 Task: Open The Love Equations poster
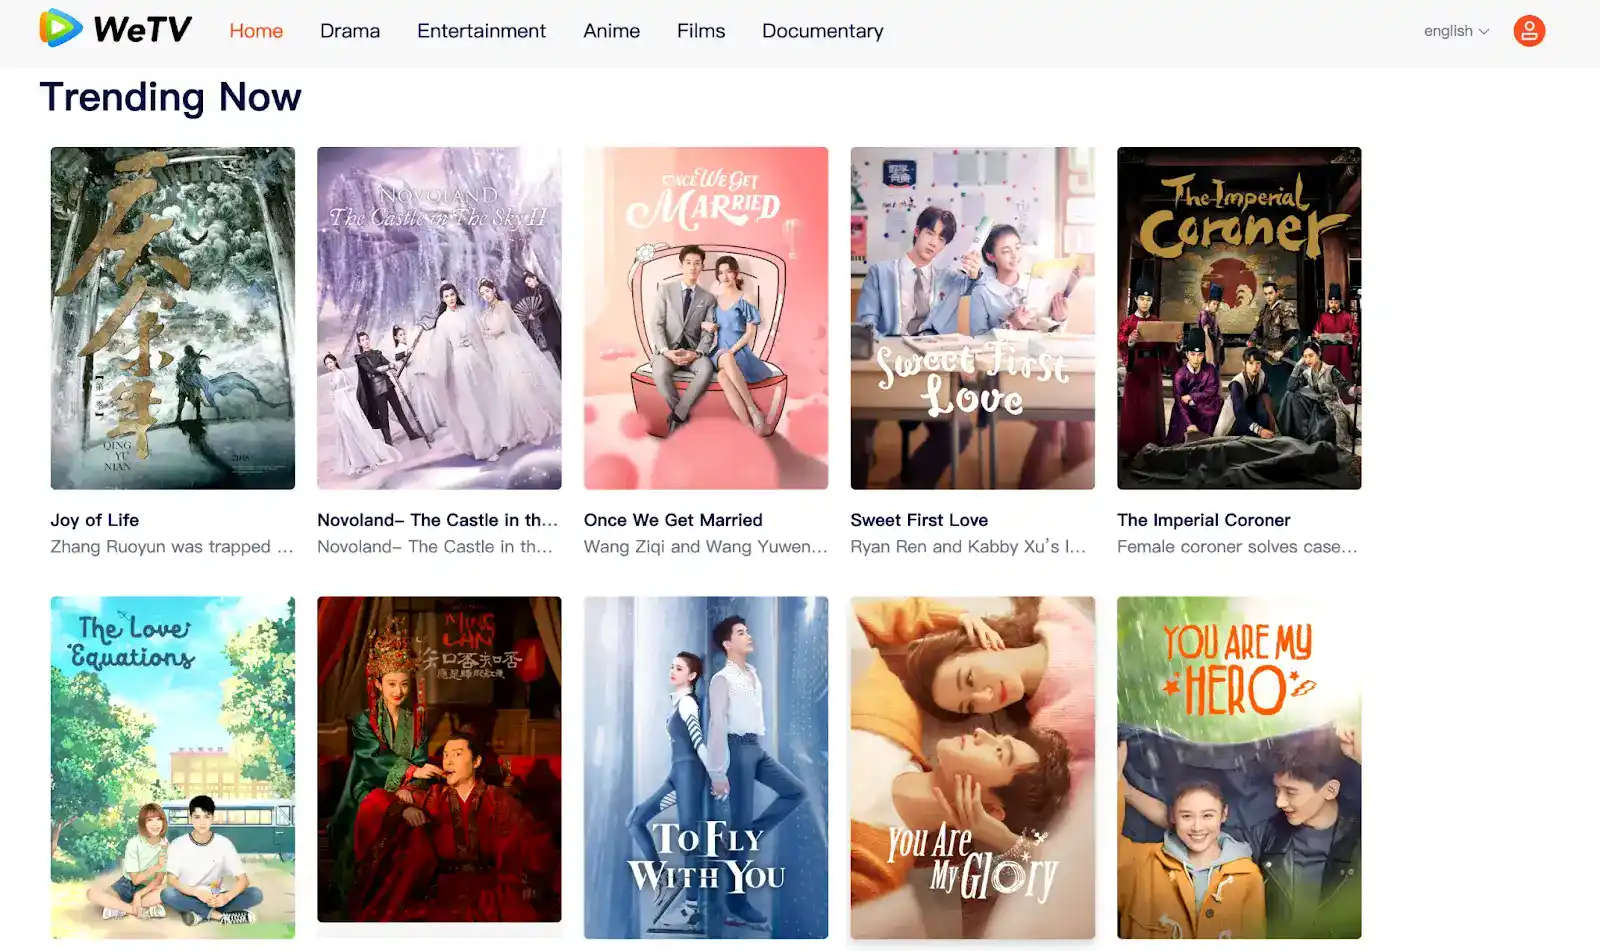pyautogui.click(x=173, y=768)
